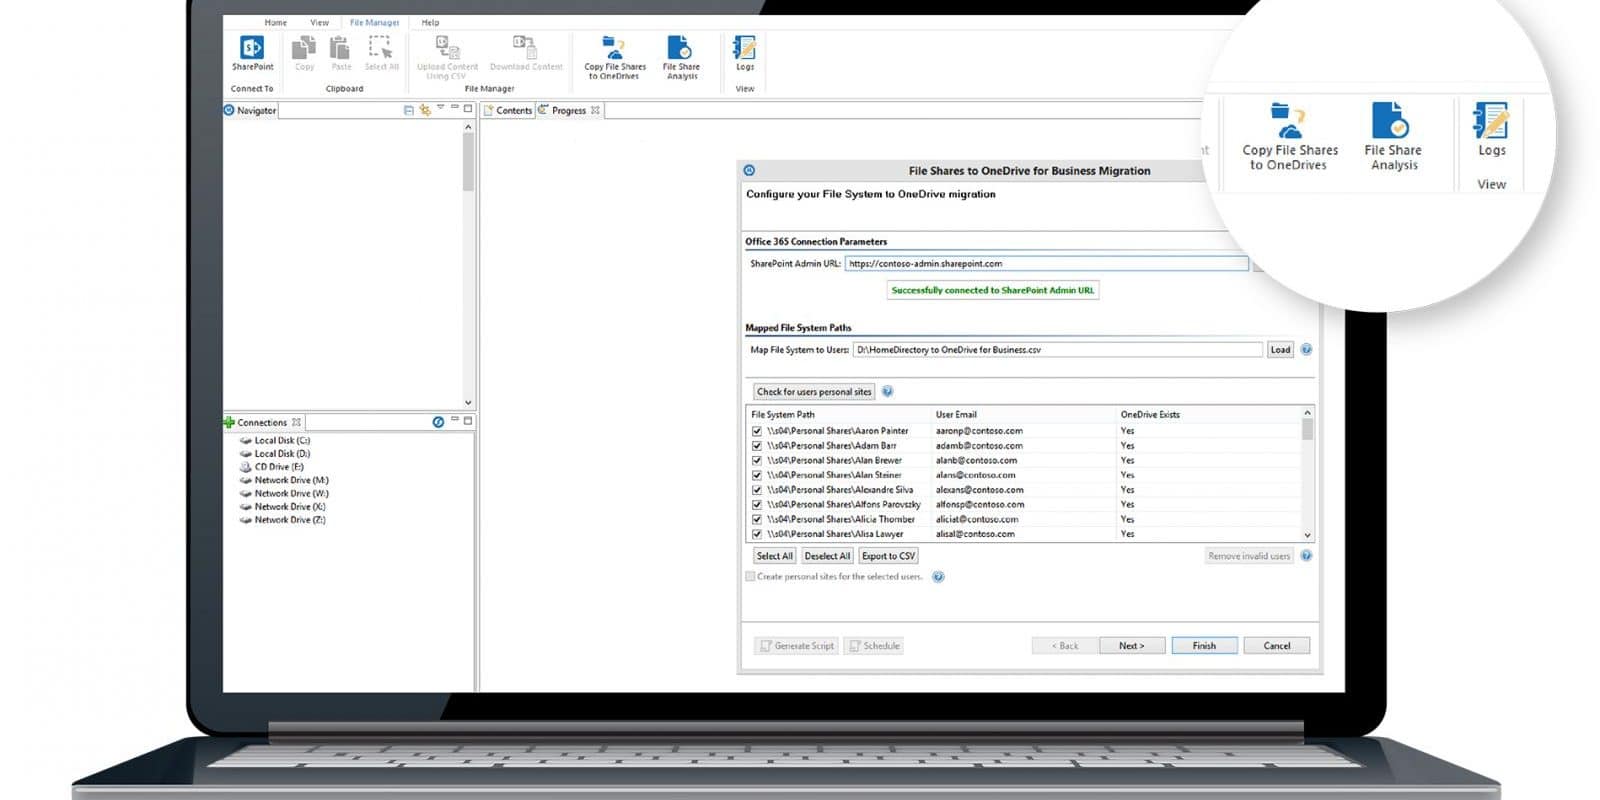Maximize the Connections panel

(x=467, y=421)
